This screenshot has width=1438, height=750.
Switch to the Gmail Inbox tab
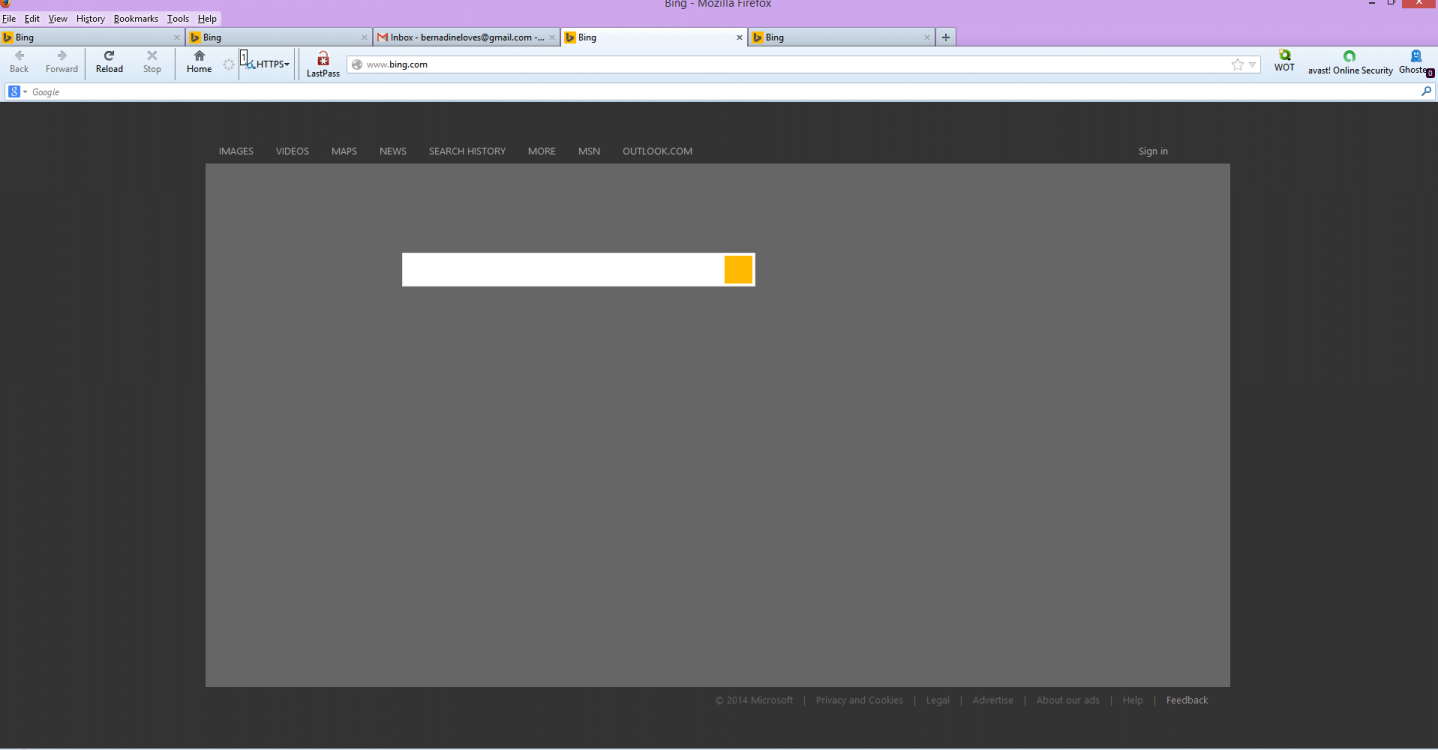(x=464, y=38)
